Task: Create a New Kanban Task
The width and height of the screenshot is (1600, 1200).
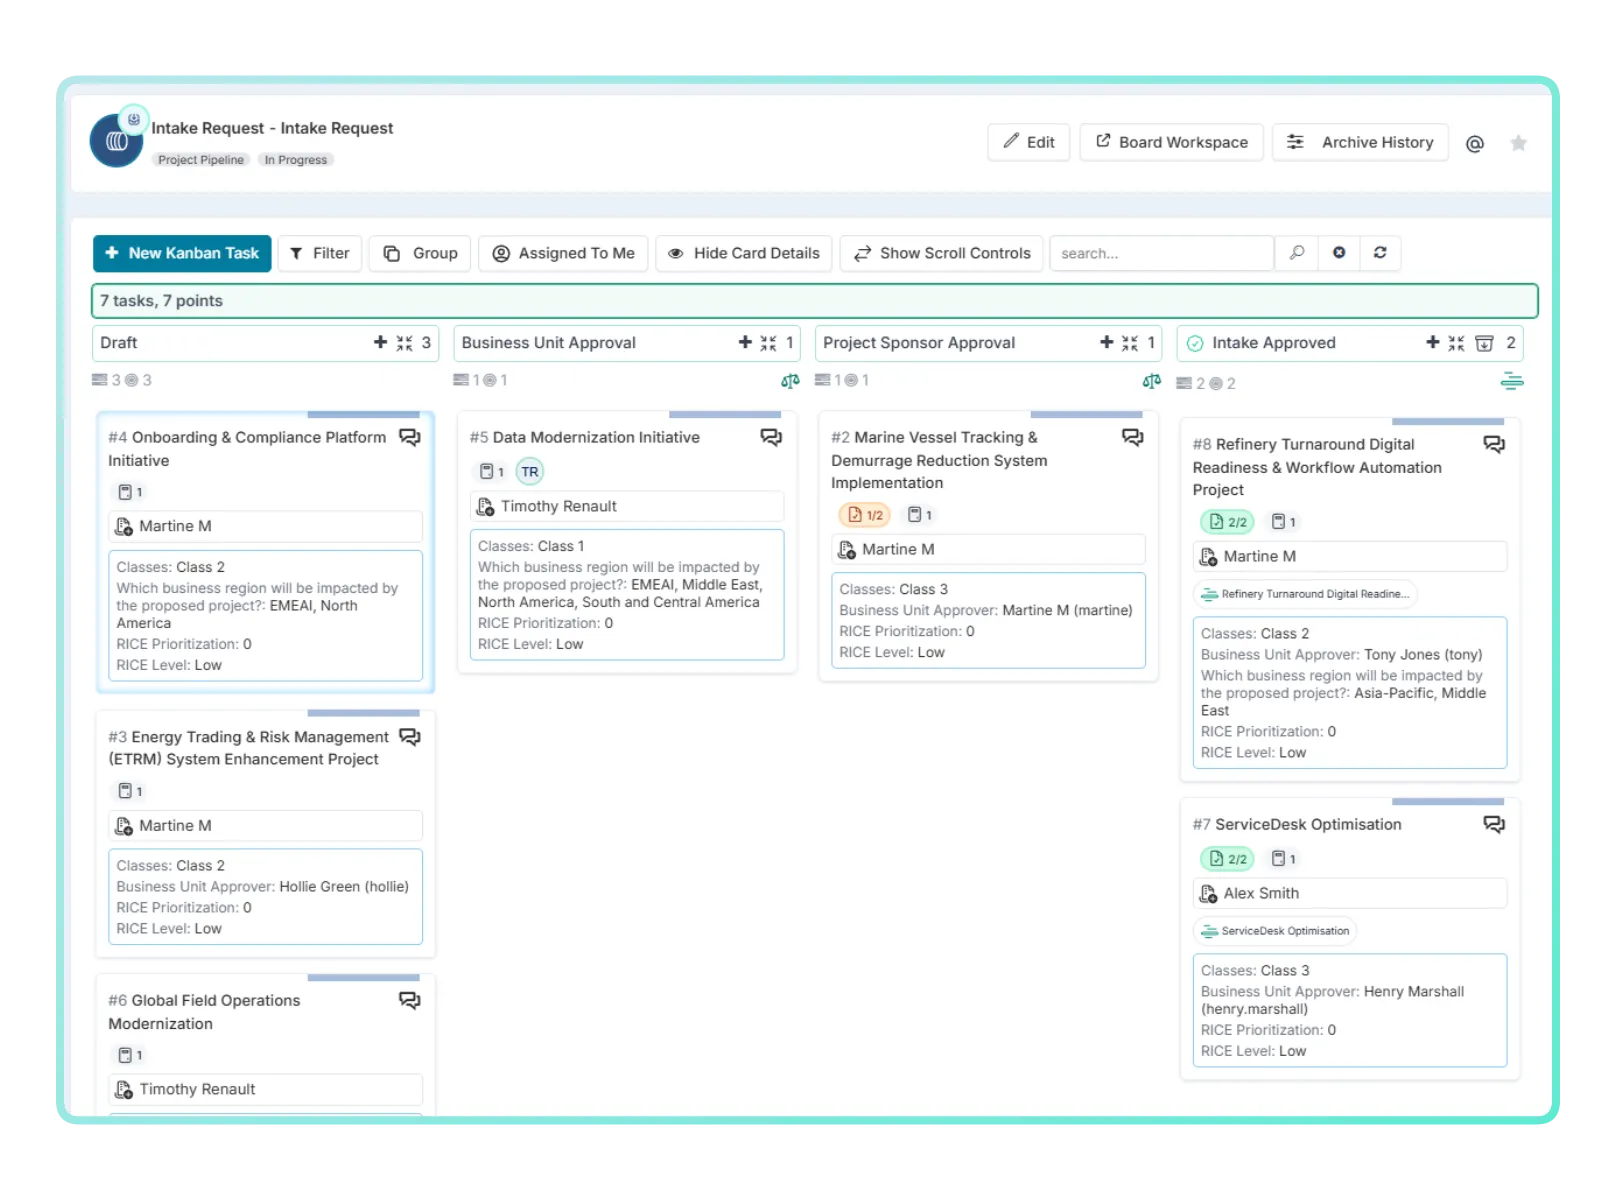Action: coord(182,253)
